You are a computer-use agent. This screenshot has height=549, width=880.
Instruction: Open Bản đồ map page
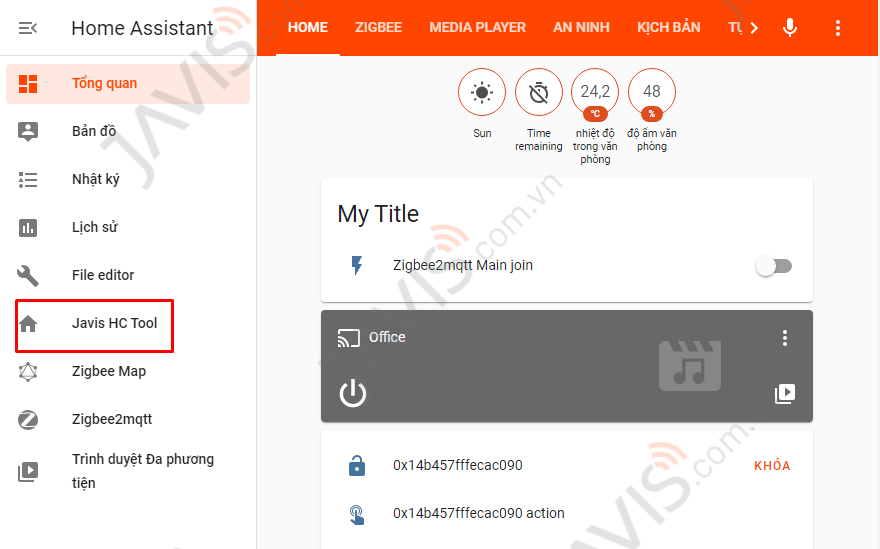coord(128,131)
